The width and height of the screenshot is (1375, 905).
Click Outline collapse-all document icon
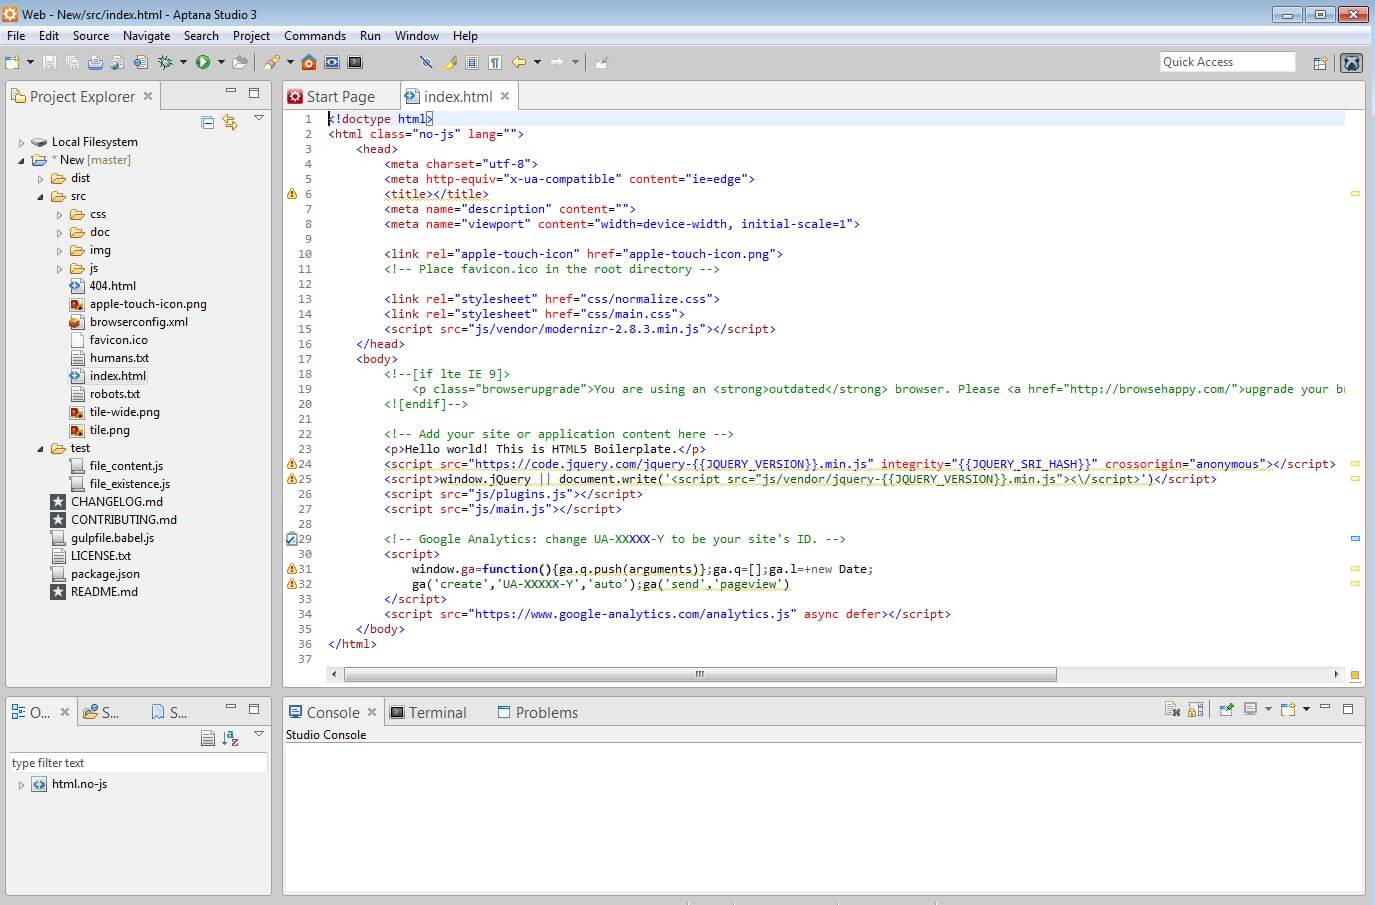tap(208, 738)
